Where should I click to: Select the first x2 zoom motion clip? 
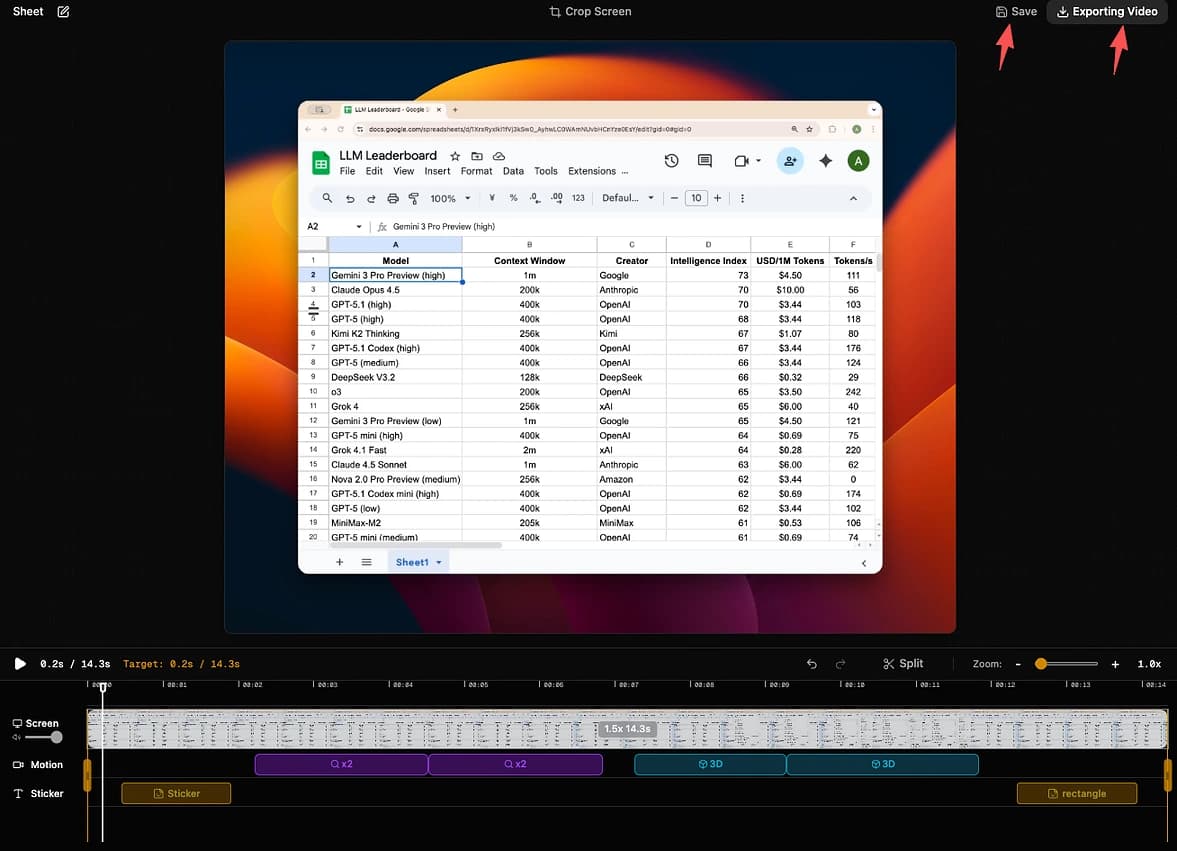point(341,764)
